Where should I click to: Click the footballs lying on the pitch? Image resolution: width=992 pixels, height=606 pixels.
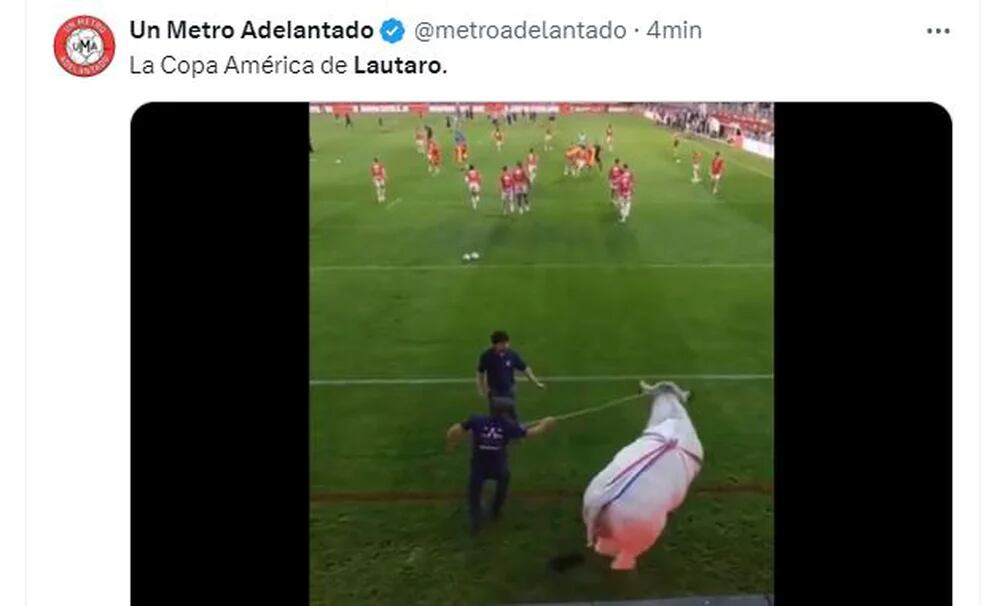[x=471, y=256]
